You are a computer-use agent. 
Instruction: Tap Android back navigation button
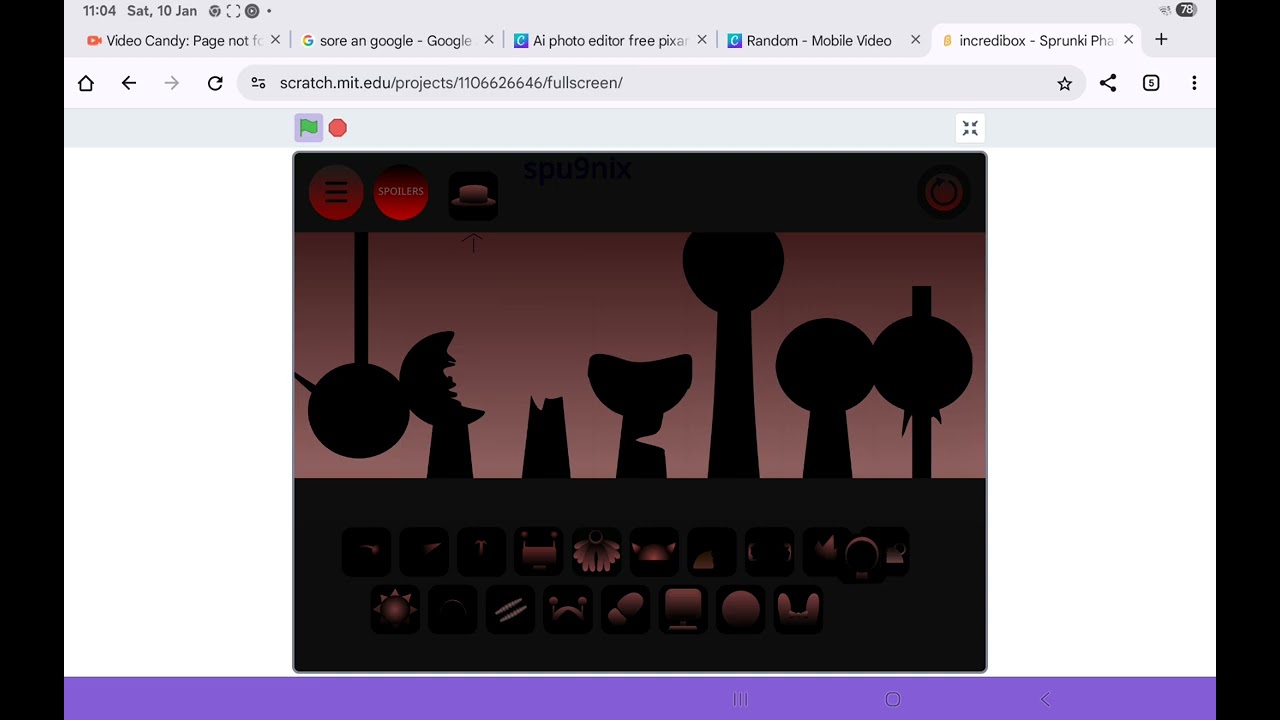pyautogui.click(x=1046, y=700)
